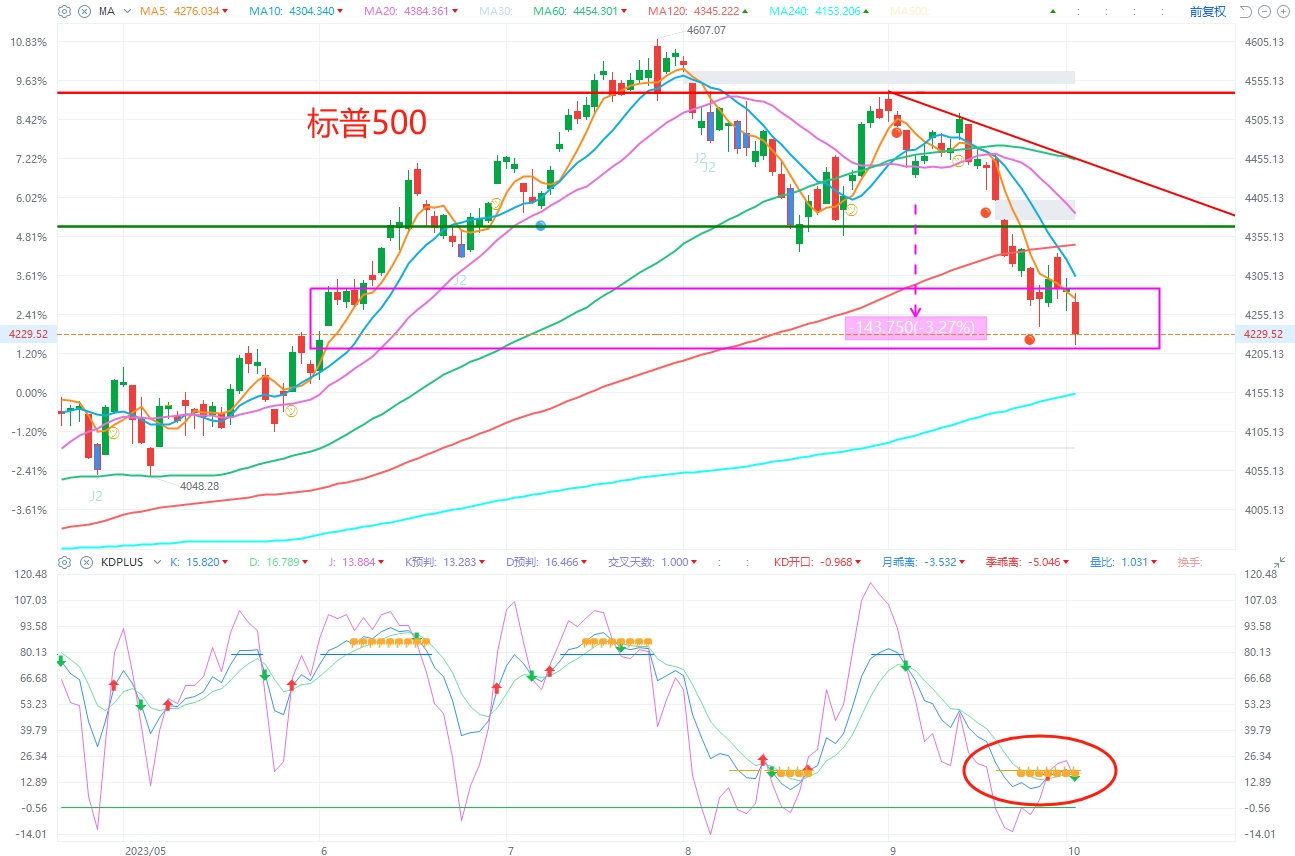This screenshot has height=856, width=1295.
Task: Click the undo arrow icon
Action: [1246, 11]
